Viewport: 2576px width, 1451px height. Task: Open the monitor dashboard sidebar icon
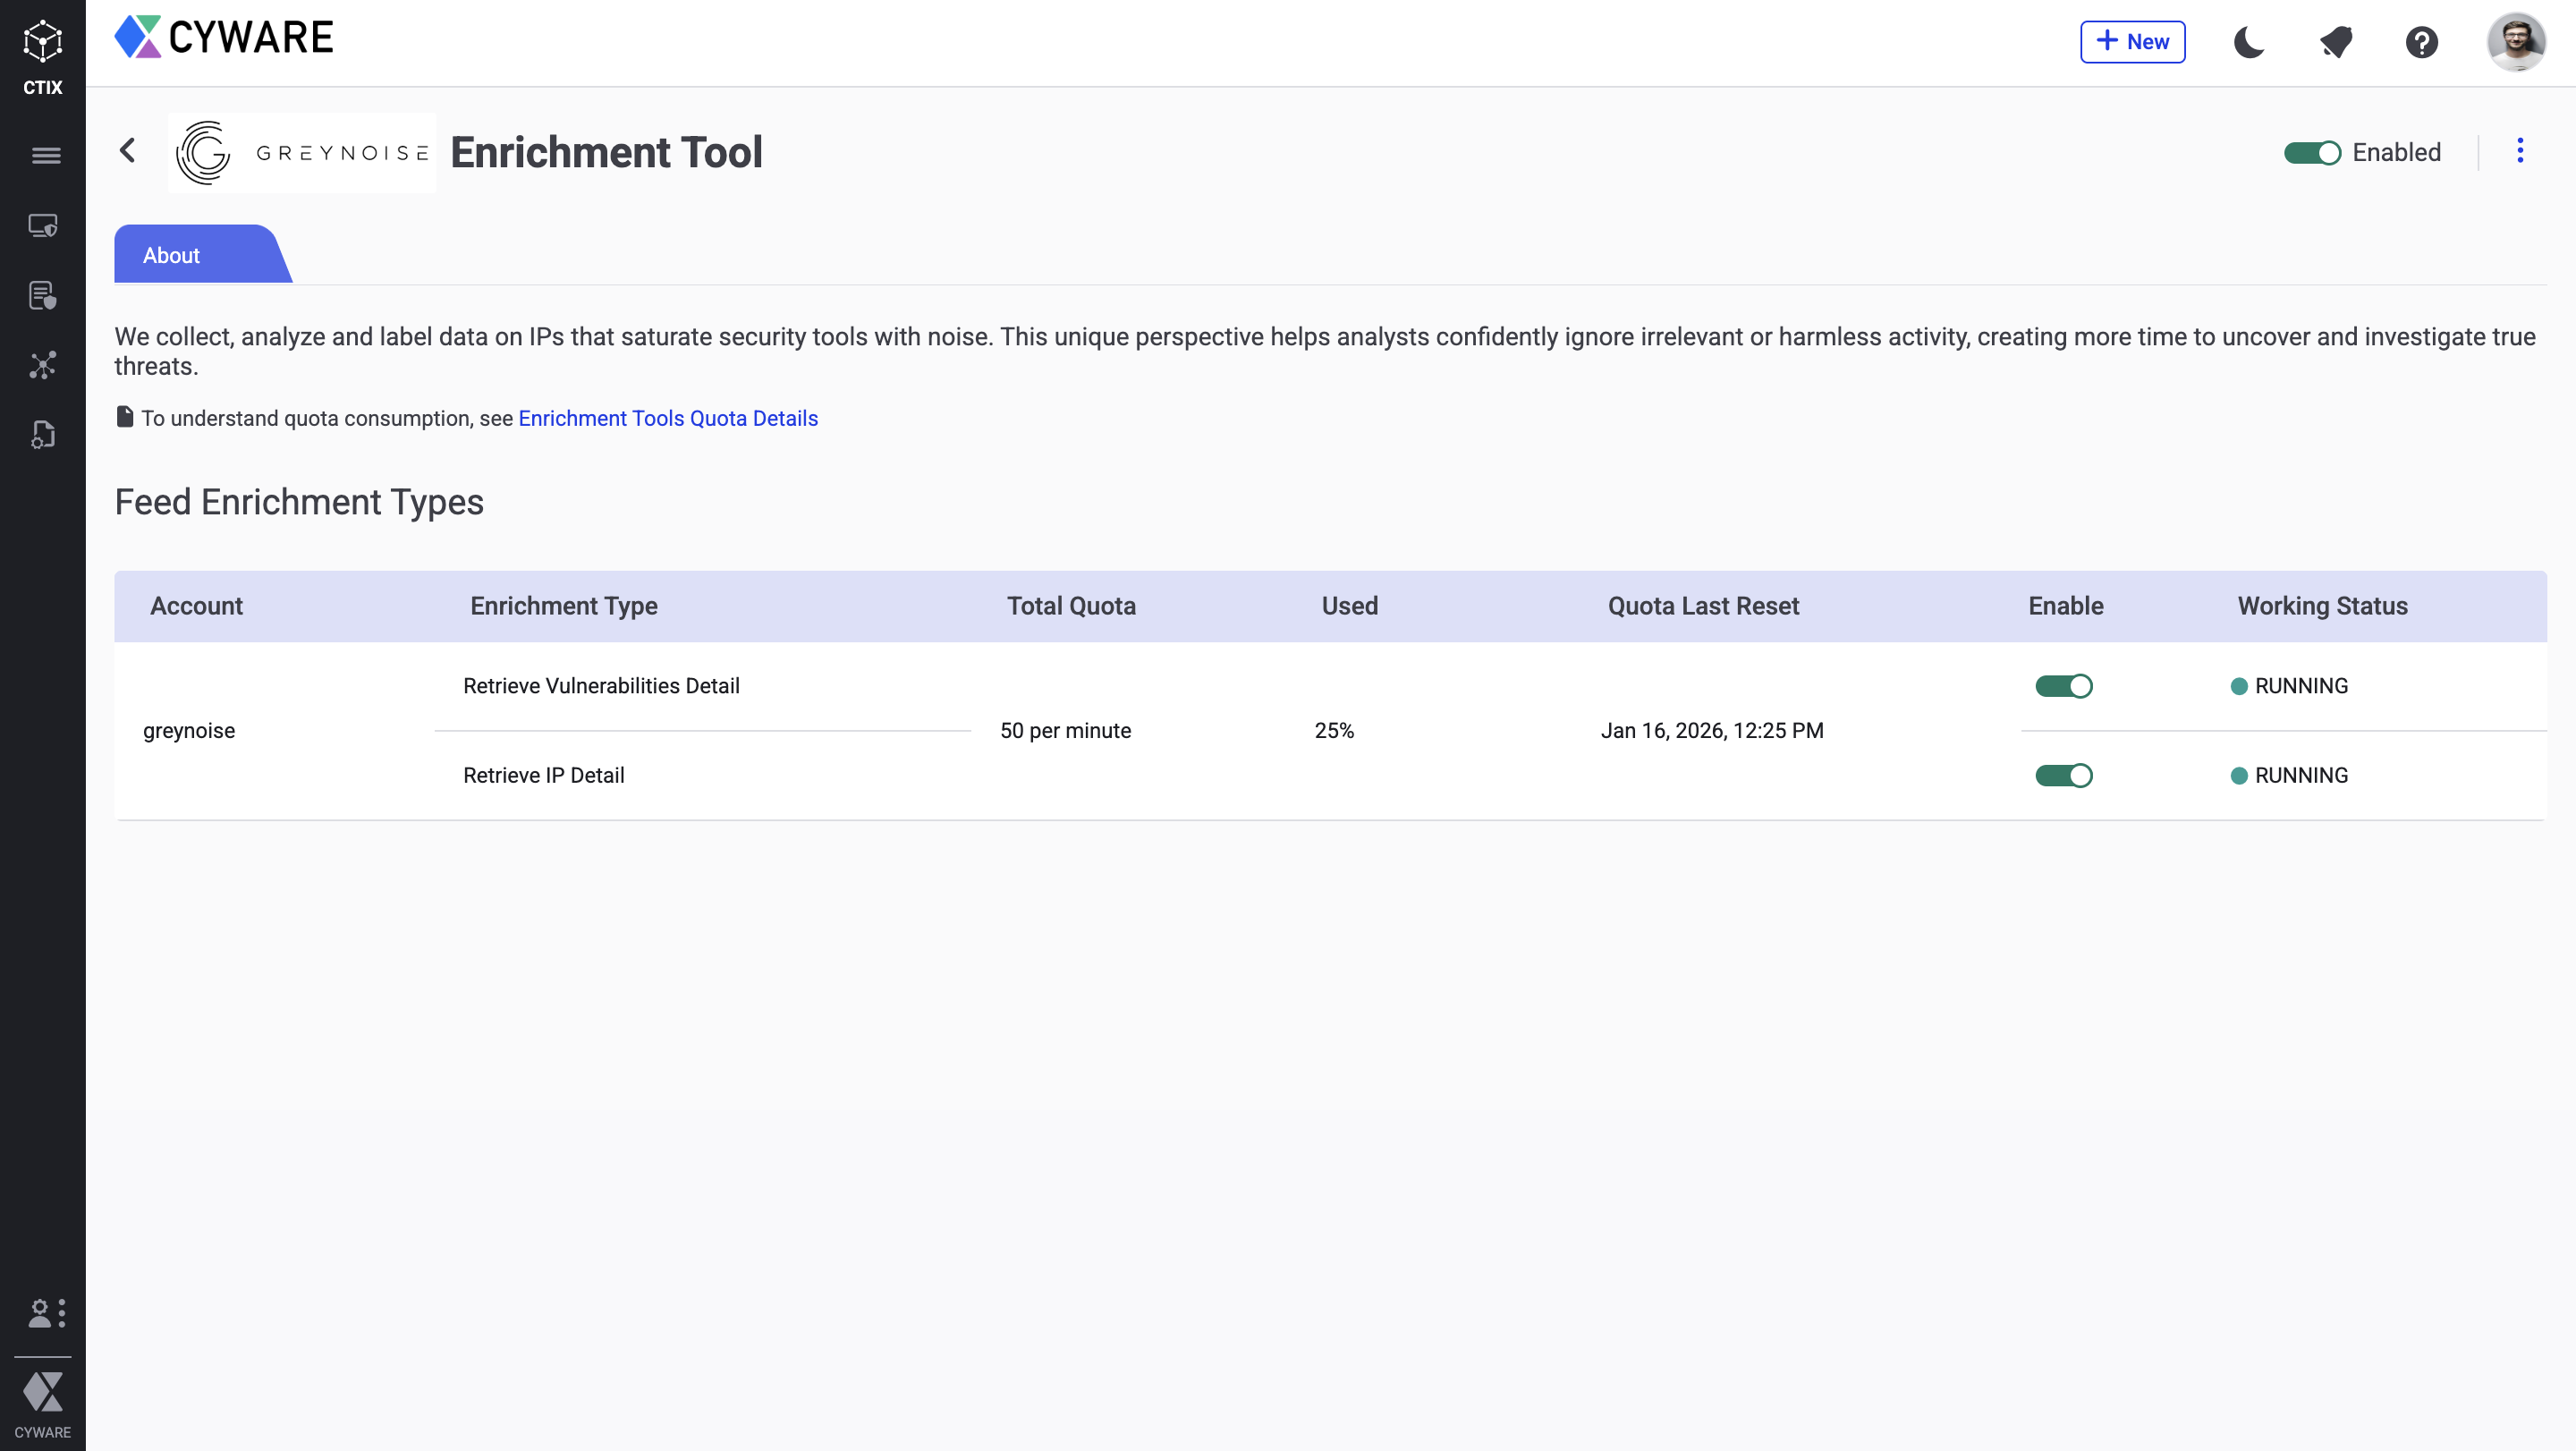pos(43,226)
